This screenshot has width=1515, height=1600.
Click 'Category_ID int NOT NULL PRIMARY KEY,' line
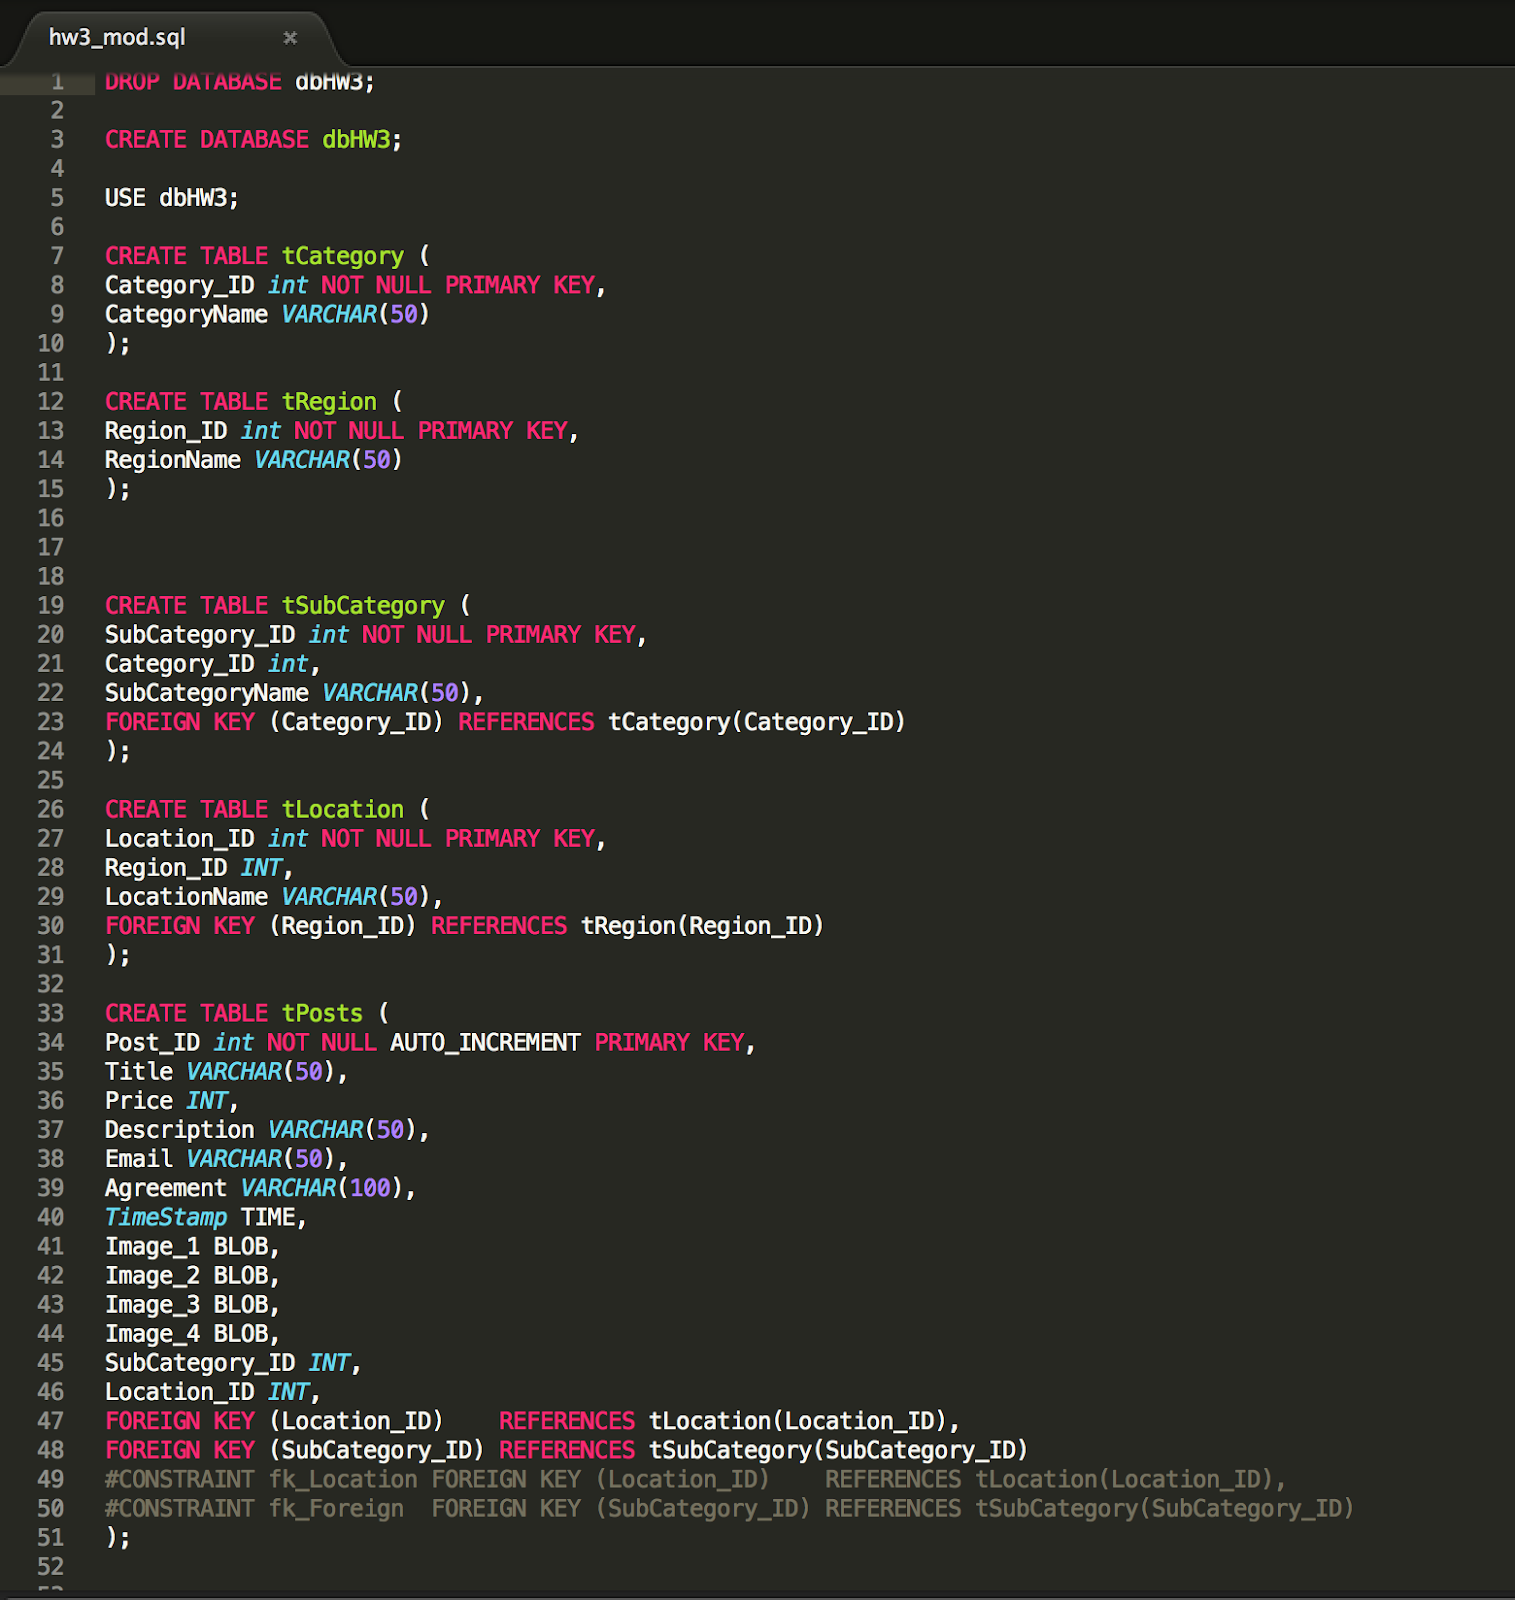[355, 285]
